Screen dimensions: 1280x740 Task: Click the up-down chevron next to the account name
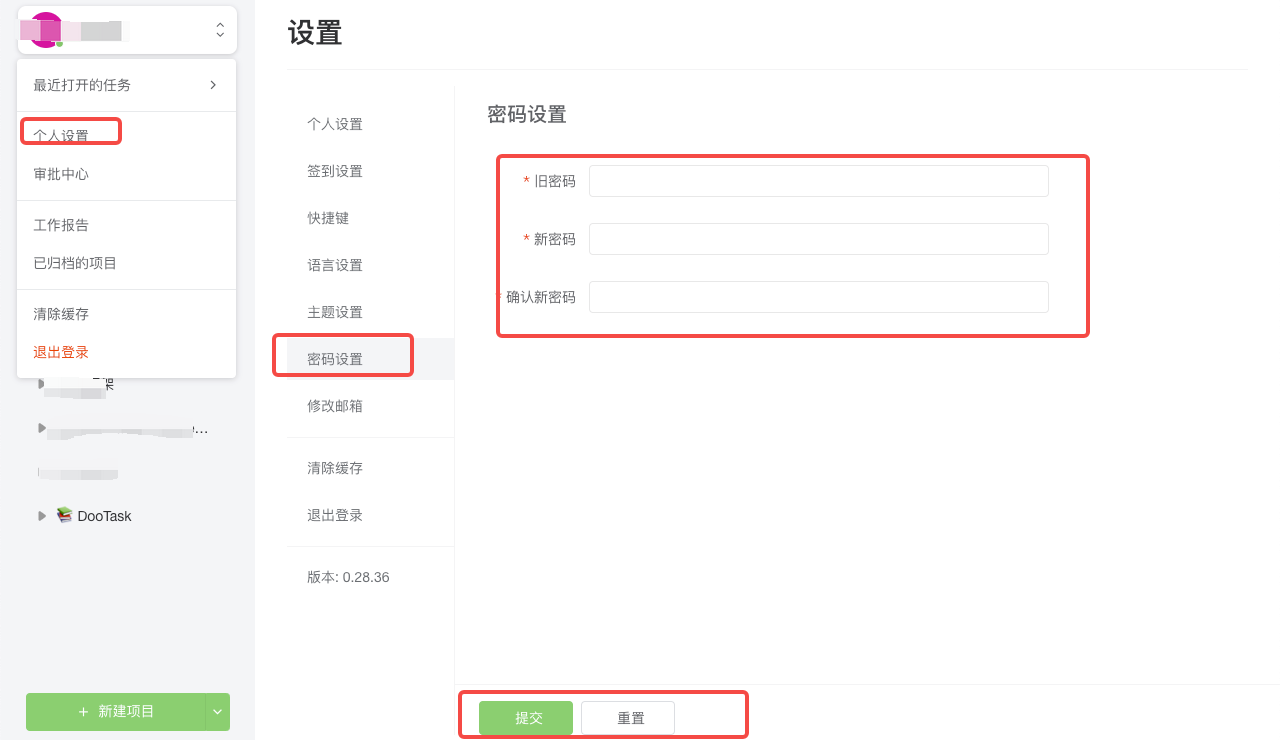pyautogui.click(x=219, y=30)
